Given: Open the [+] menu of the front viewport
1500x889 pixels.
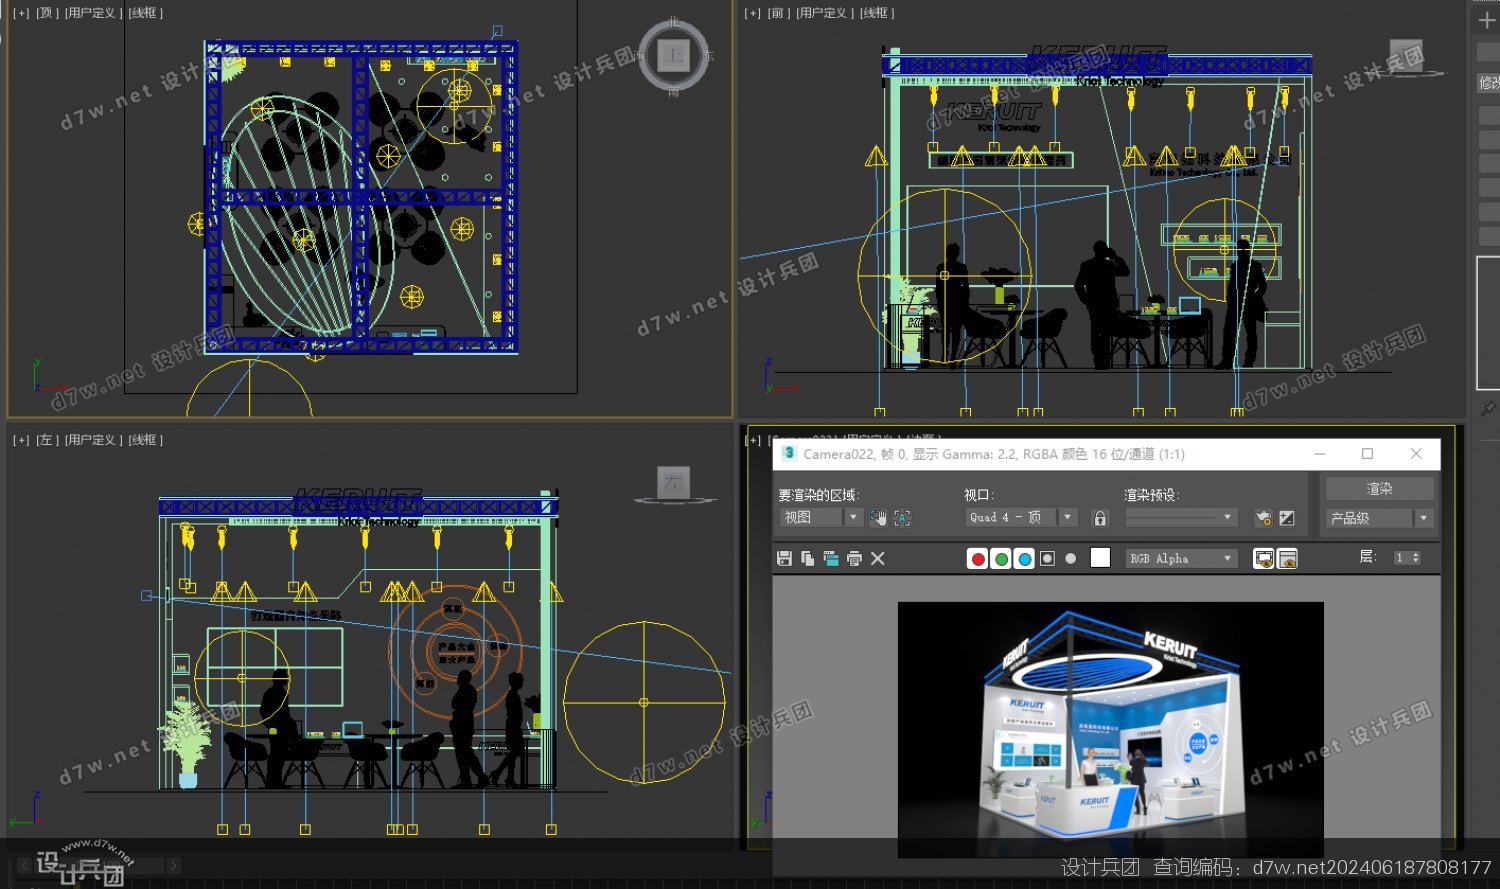Looking at the screenshot, I should click(752, 13).
